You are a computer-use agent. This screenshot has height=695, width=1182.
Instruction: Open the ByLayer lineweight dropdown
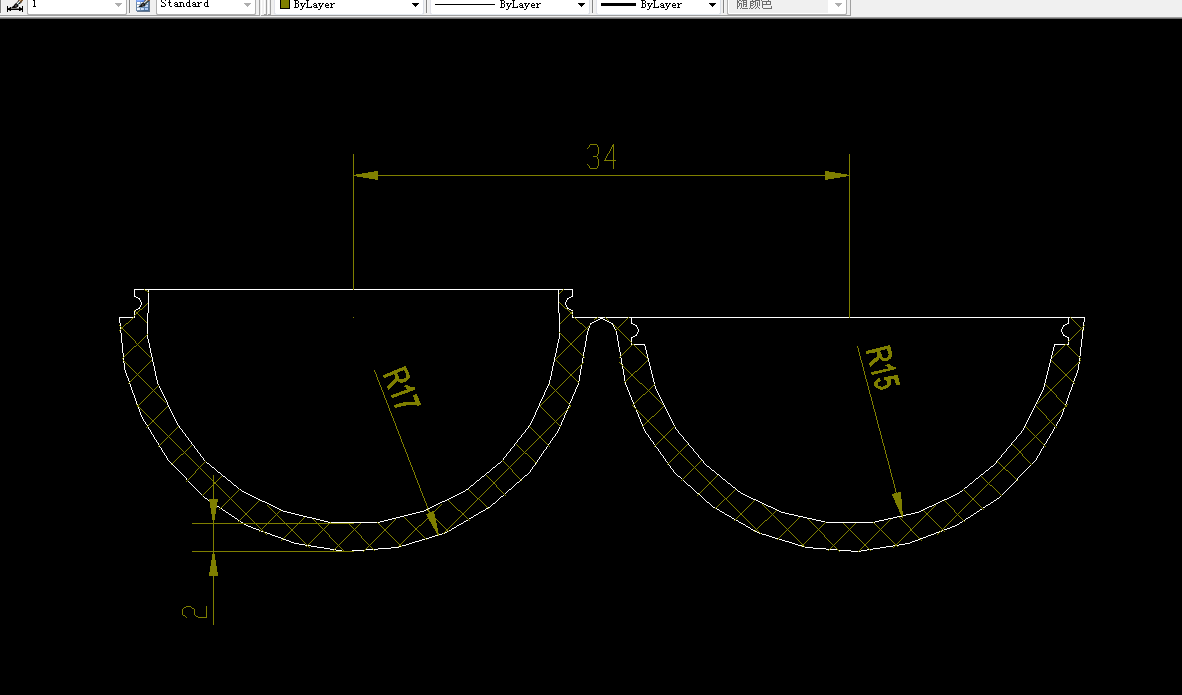(x=657, y=5)
